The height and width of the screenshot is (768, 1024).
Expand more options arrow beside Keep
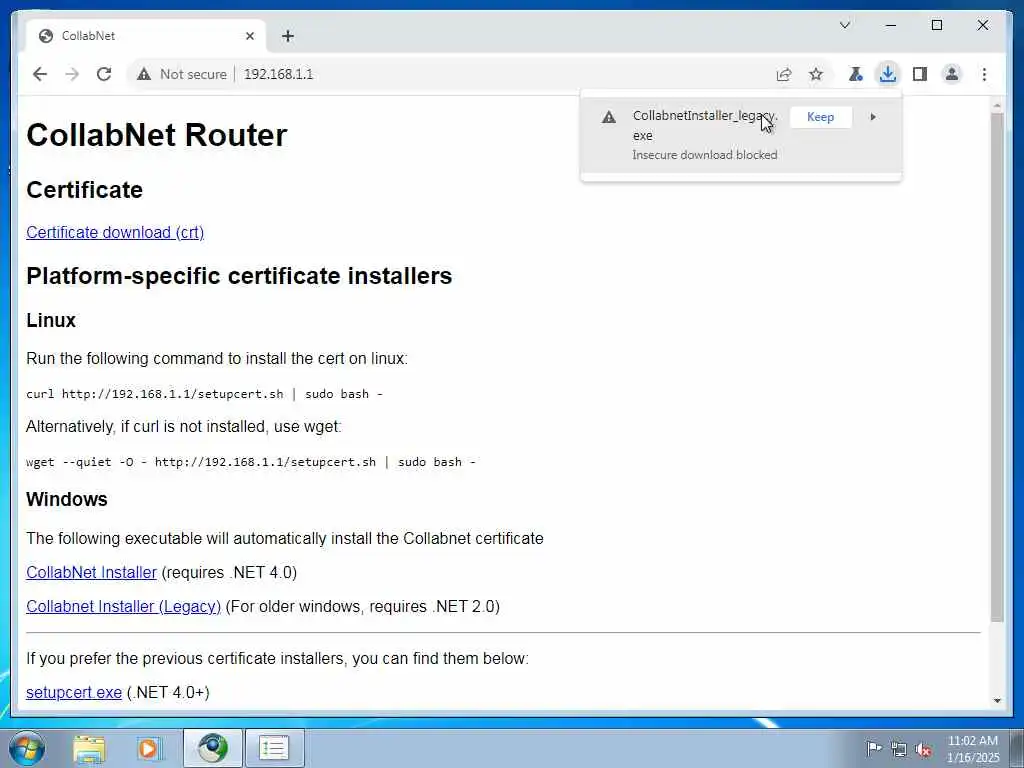coord(873,117)
